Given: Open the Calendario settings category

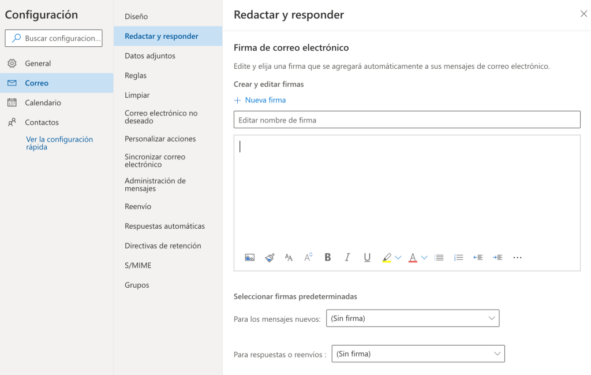Looking at the screenshot, I should tap(57, 103).
